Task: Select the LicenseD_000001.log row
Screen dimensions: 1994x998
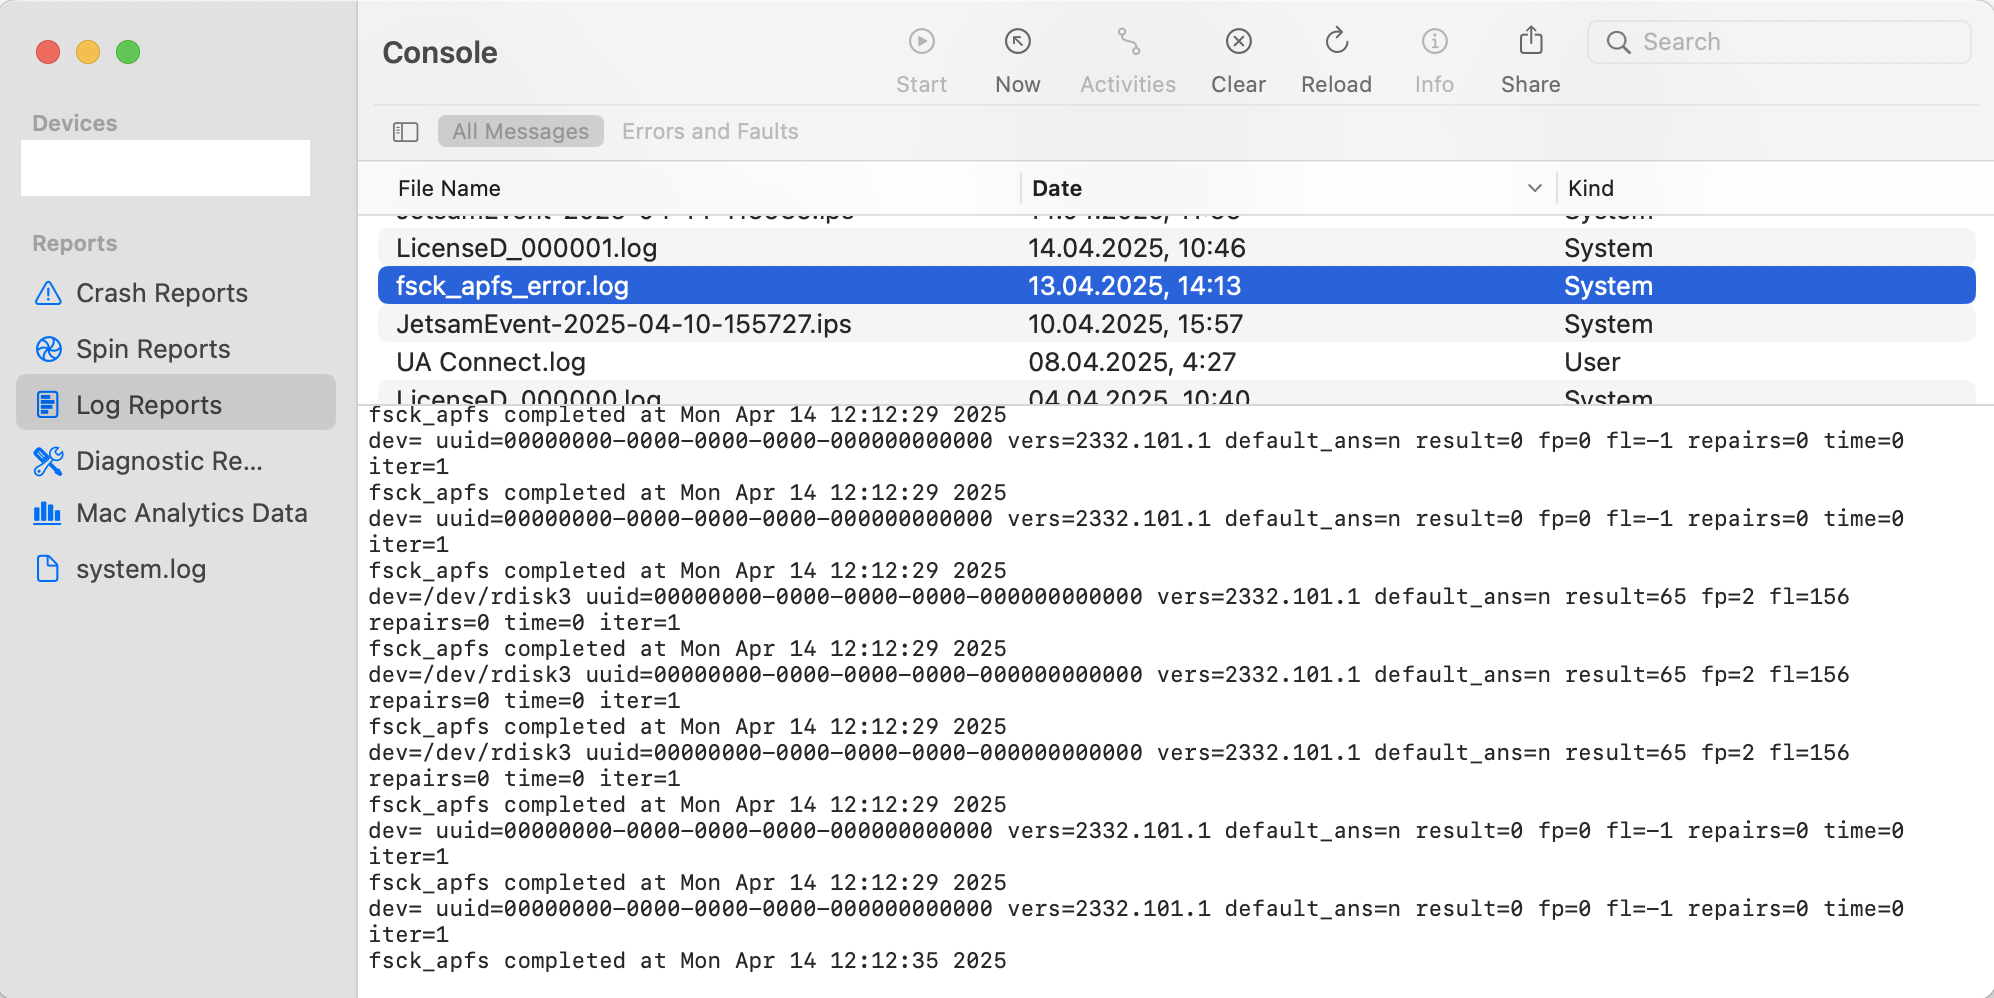Action: coord(1176,248)
